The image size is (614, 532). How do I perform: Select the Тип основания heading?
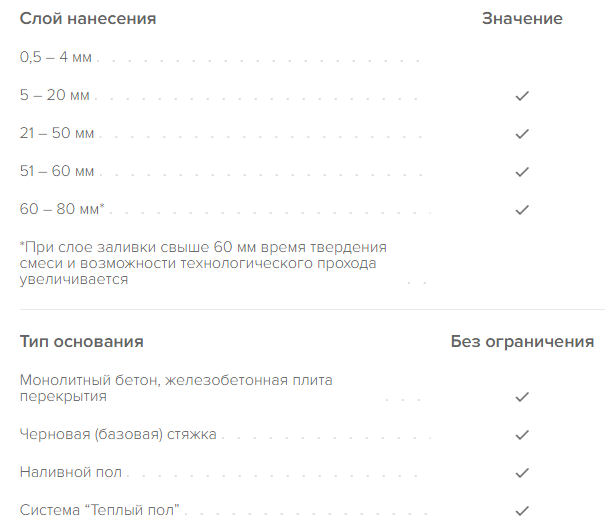tap(81, 341)
